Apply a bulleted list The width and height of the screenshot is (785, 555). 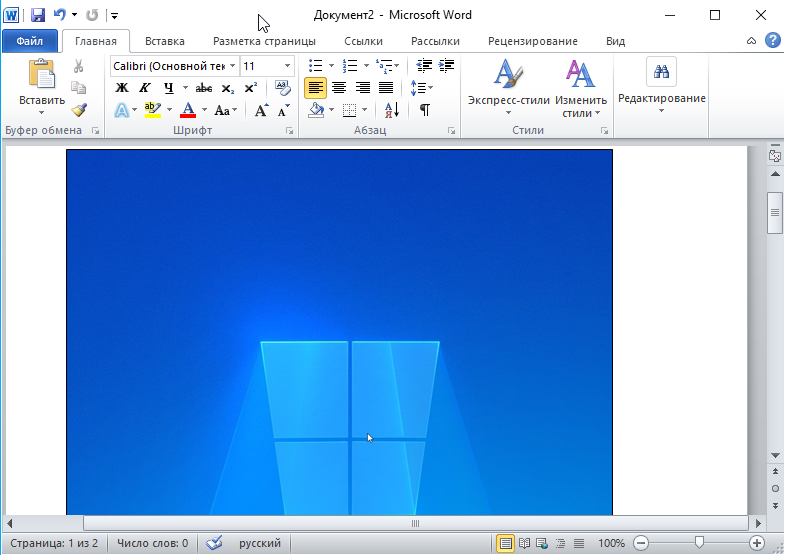click(x=315, y=66)
